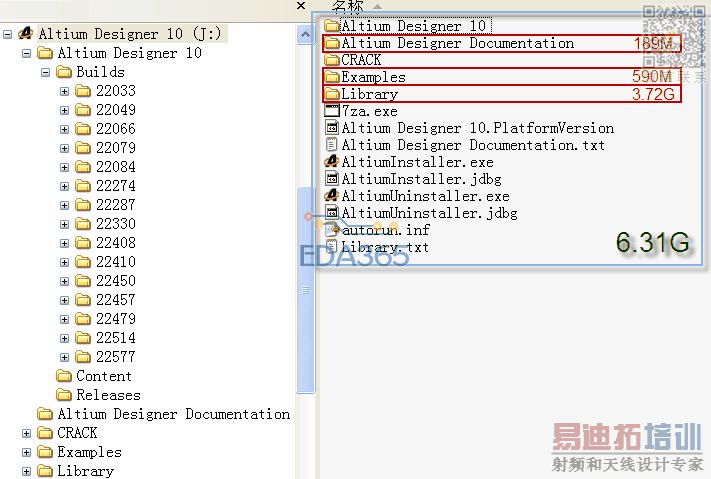711x479 pixels.
Task: Expand the 22287 folder node
Action: point(64,205)
